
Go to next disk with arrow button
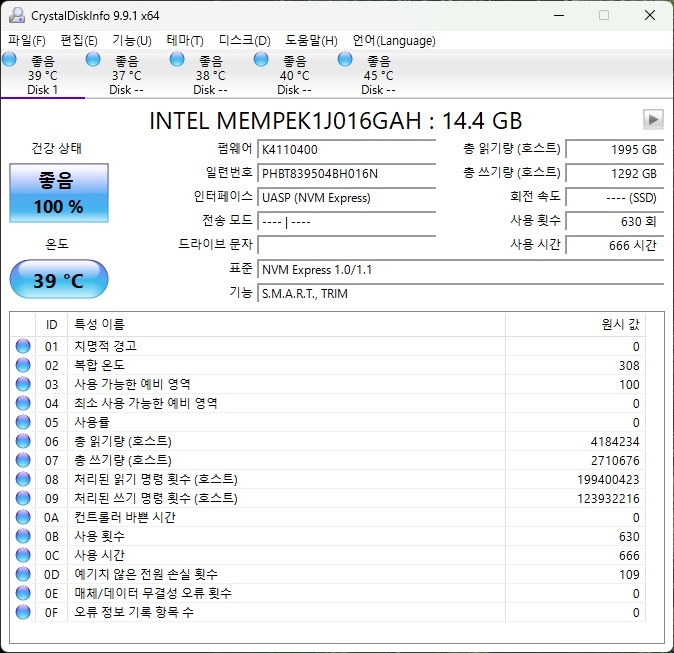click(653, 119)
